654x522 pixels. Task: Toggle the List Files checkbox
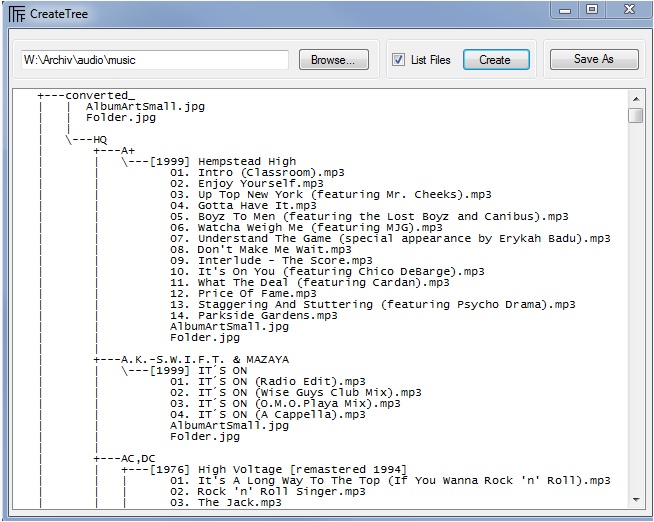398,60
